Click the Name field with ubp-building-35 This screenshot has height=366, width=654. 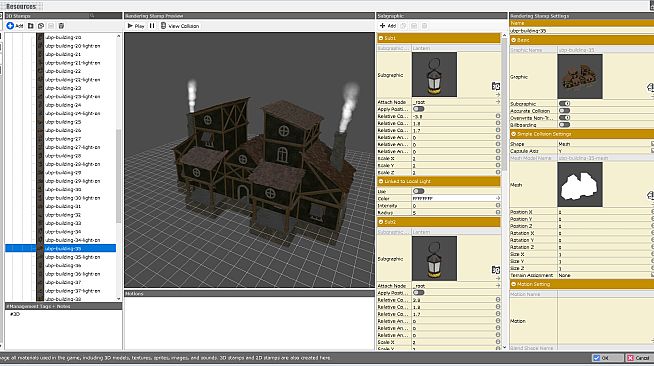point(582,31)
